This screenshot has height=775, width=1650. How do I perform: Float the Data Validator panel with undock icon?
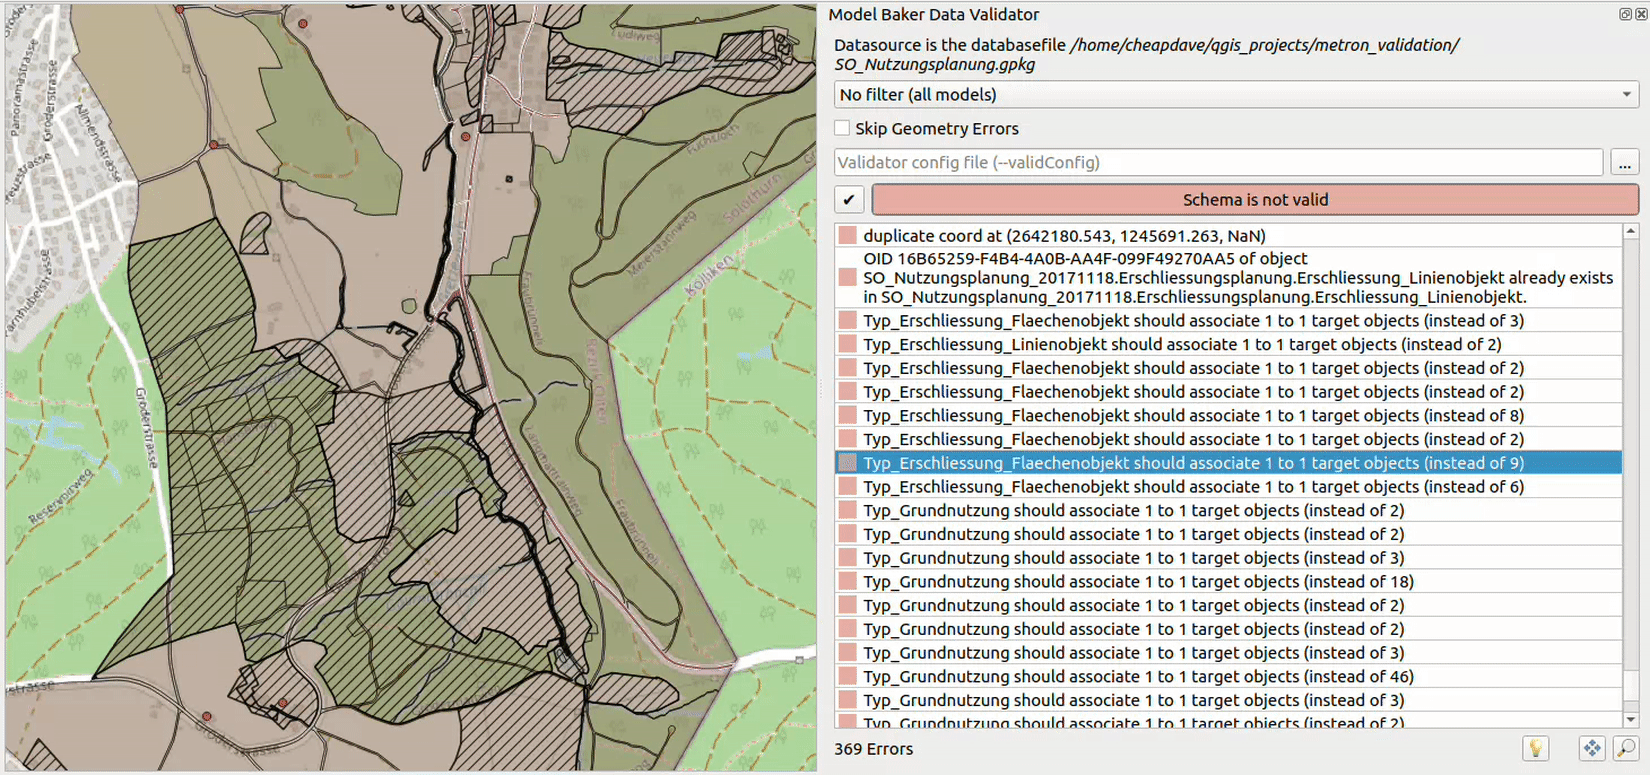click(1625, 14)
